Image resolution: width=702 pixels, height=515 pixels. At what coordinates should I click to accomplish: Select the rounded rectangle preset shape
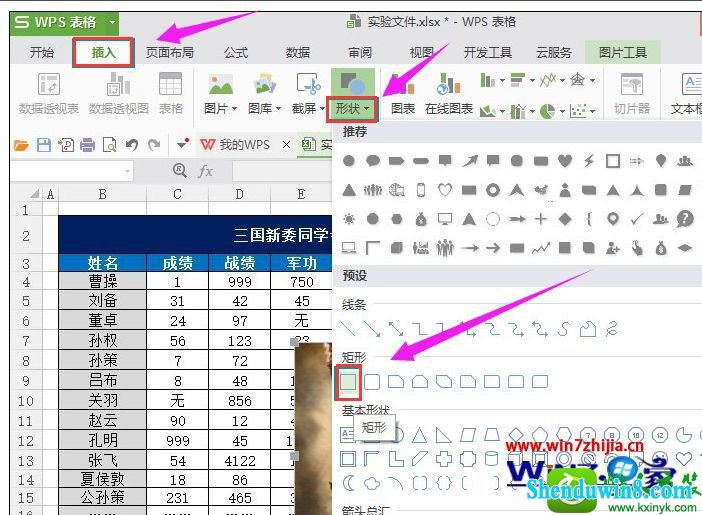(372, 382)
